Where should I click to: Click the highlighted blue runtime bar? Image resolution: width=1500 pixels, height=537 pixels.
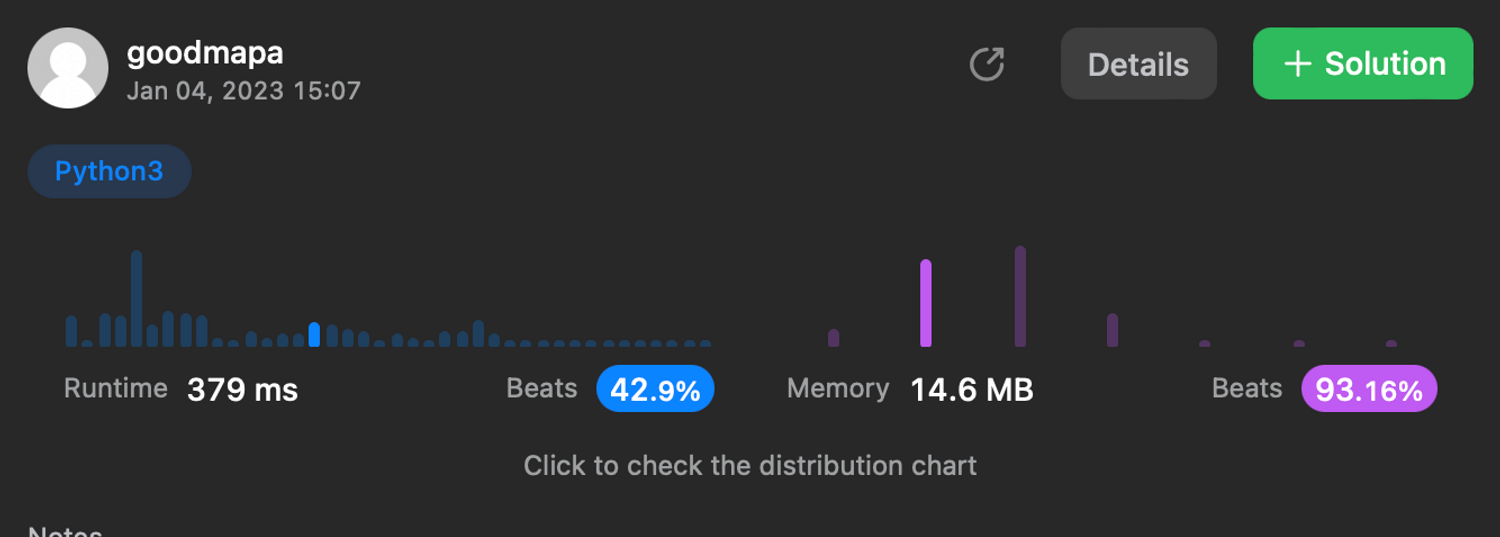(315, 335)
